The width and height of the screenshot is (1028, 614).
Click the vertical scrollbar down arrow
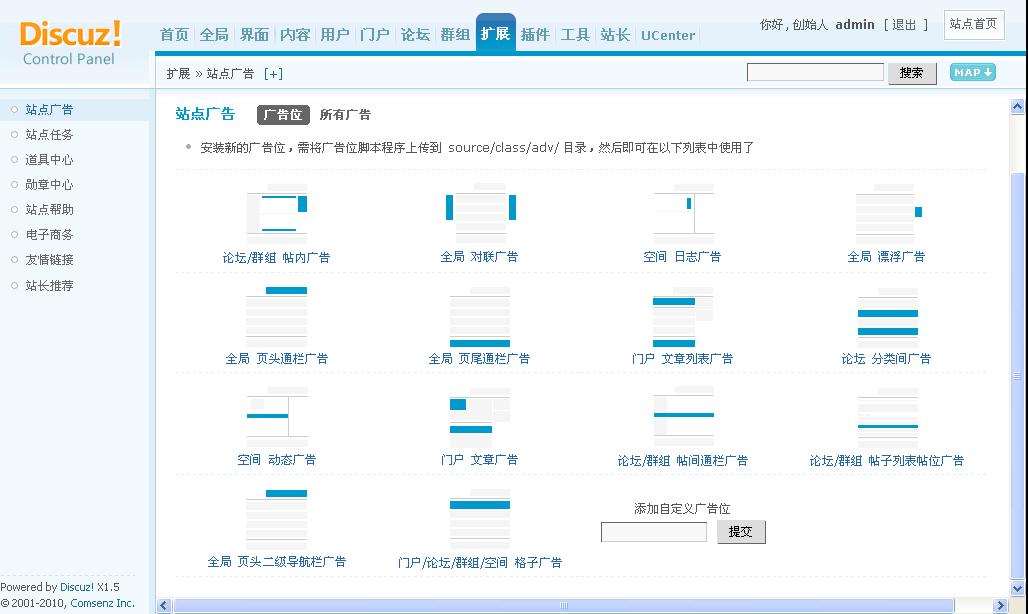(x=1018, y=588)
